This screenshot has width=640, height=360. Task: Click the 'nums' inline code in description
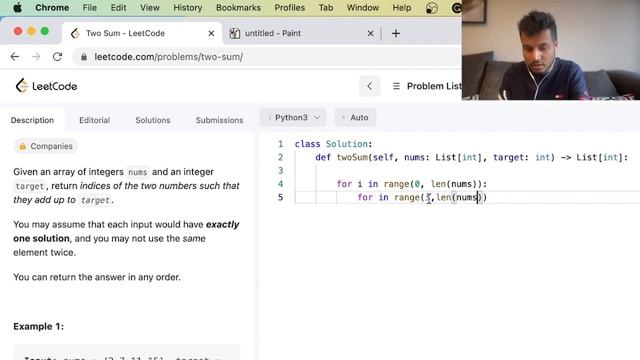[x=138, y=172]
